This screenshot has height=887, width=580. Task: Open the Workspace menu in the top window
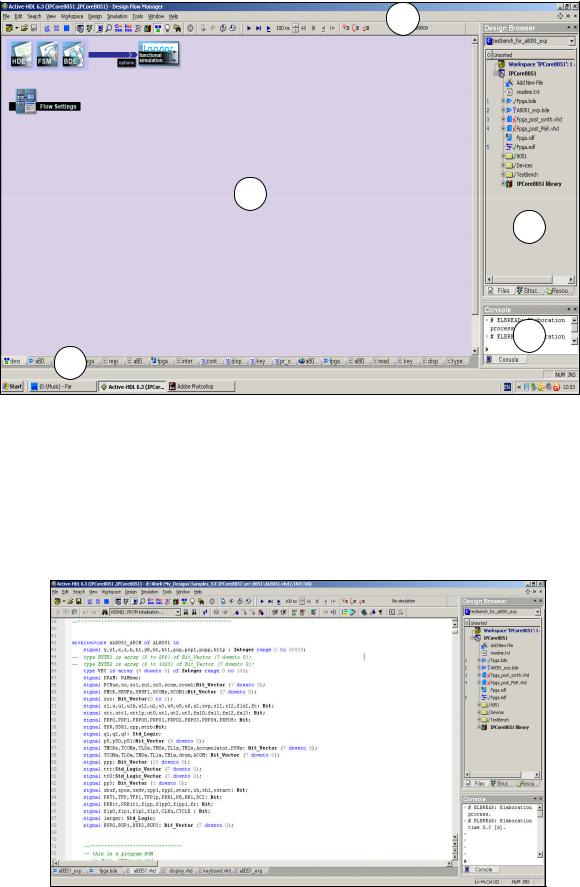click(72, 16)
